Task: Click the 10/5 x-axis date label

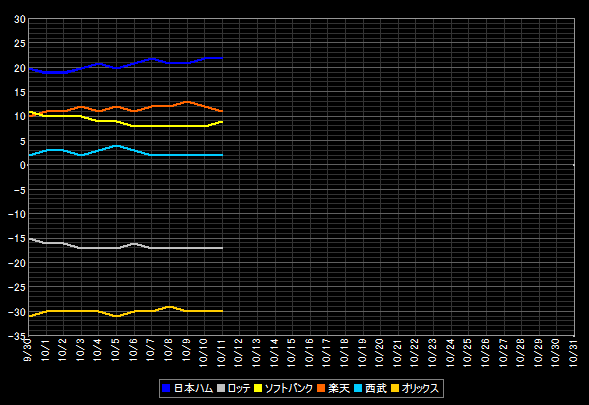Action: pyautogui.click(x=116, y=349)
